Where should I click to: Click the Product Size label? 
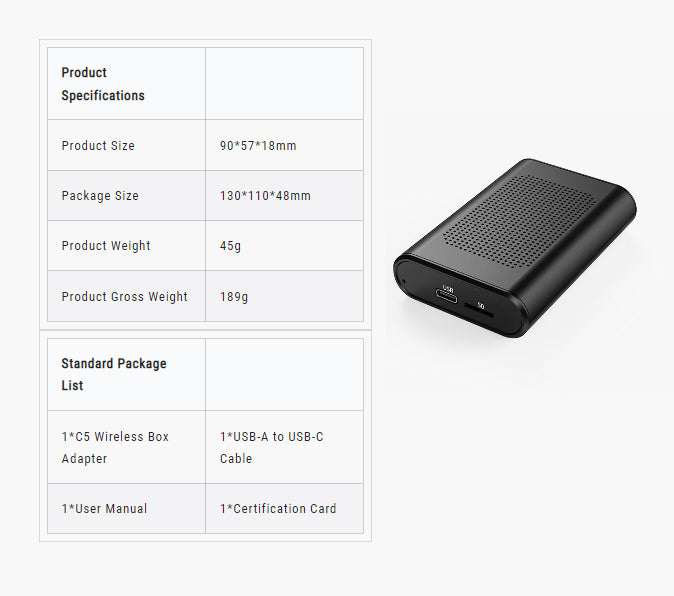pyautogui.click(x=98, y=146)
